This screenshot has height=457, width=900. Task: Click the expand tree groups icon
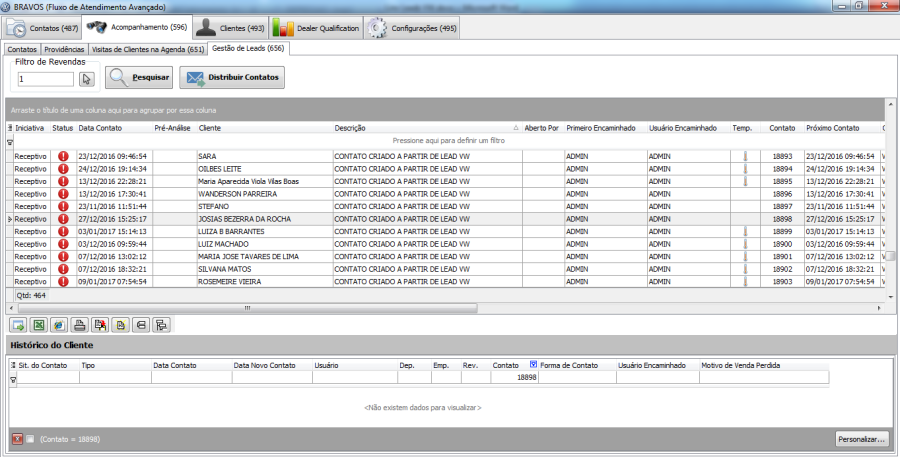click(161, 326)
